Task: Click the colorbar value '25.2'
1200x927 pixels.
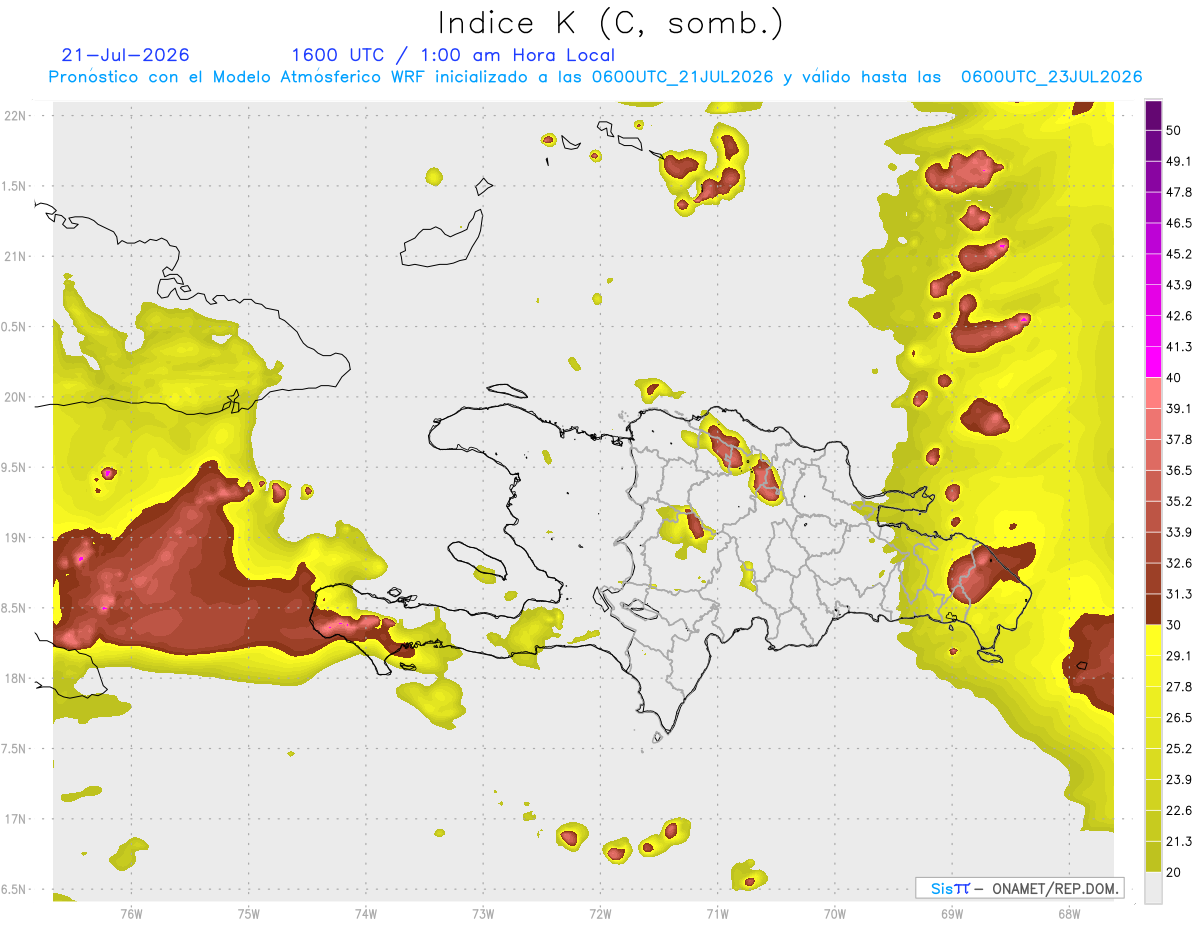Action: 1178,748
